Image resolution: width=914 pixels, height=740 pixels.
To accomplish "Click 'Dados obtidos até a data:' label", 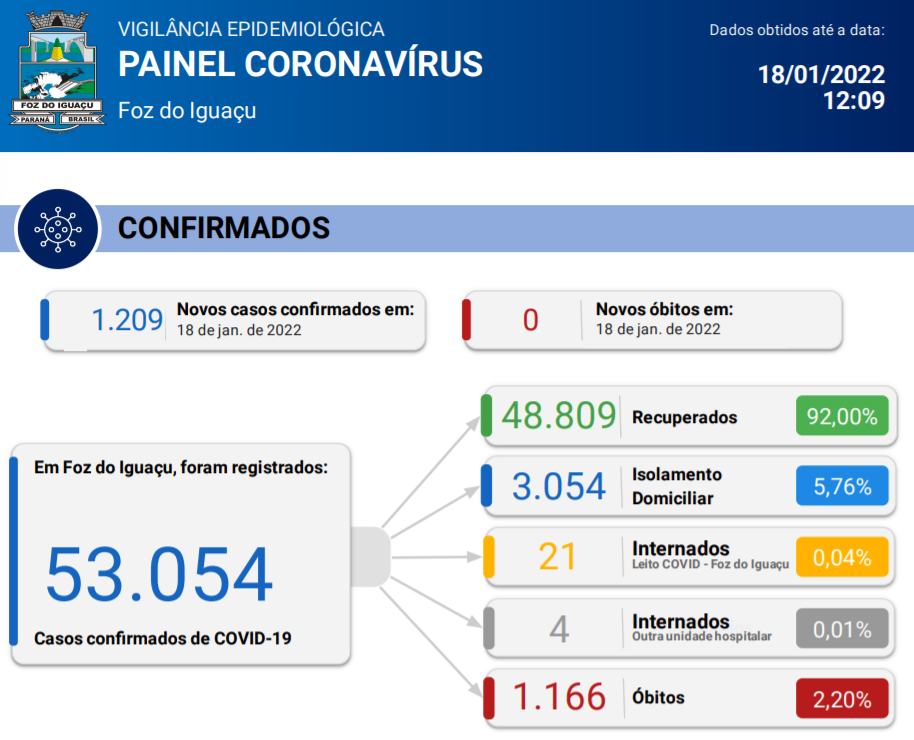I will pyautogui.click(x=797, y=30).
